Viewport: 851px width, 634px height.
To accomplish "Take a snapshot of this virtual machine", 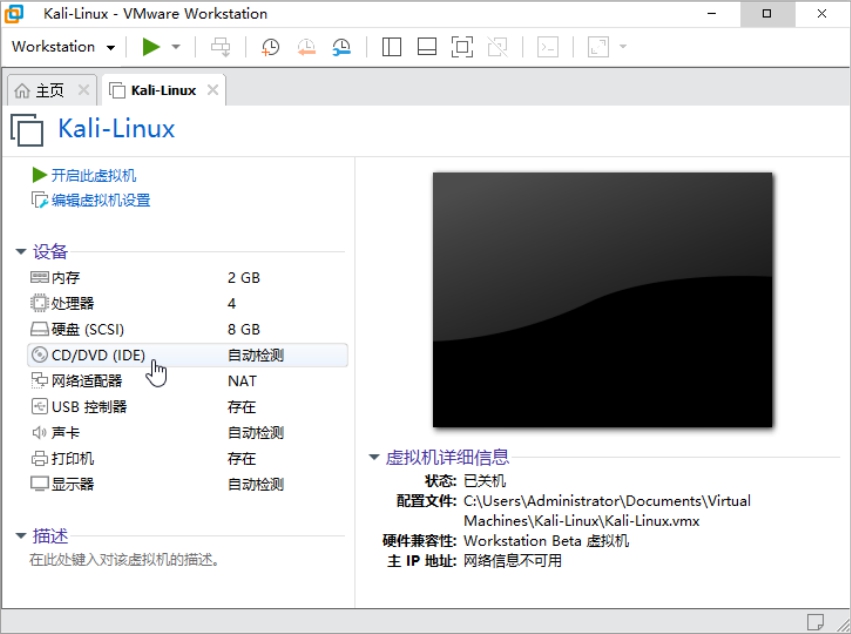I will pyautogui.click(x=270, y=47).
